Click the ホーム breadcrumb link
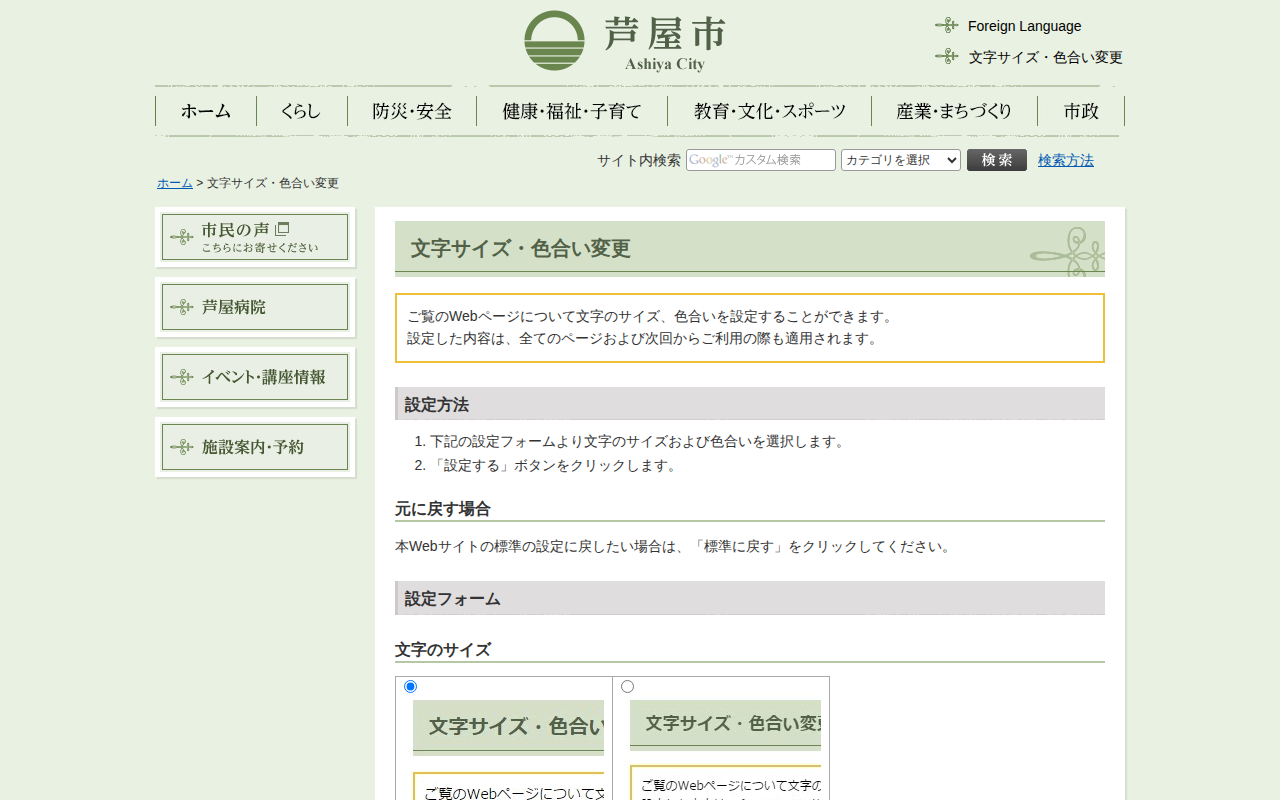 point(174,183)
